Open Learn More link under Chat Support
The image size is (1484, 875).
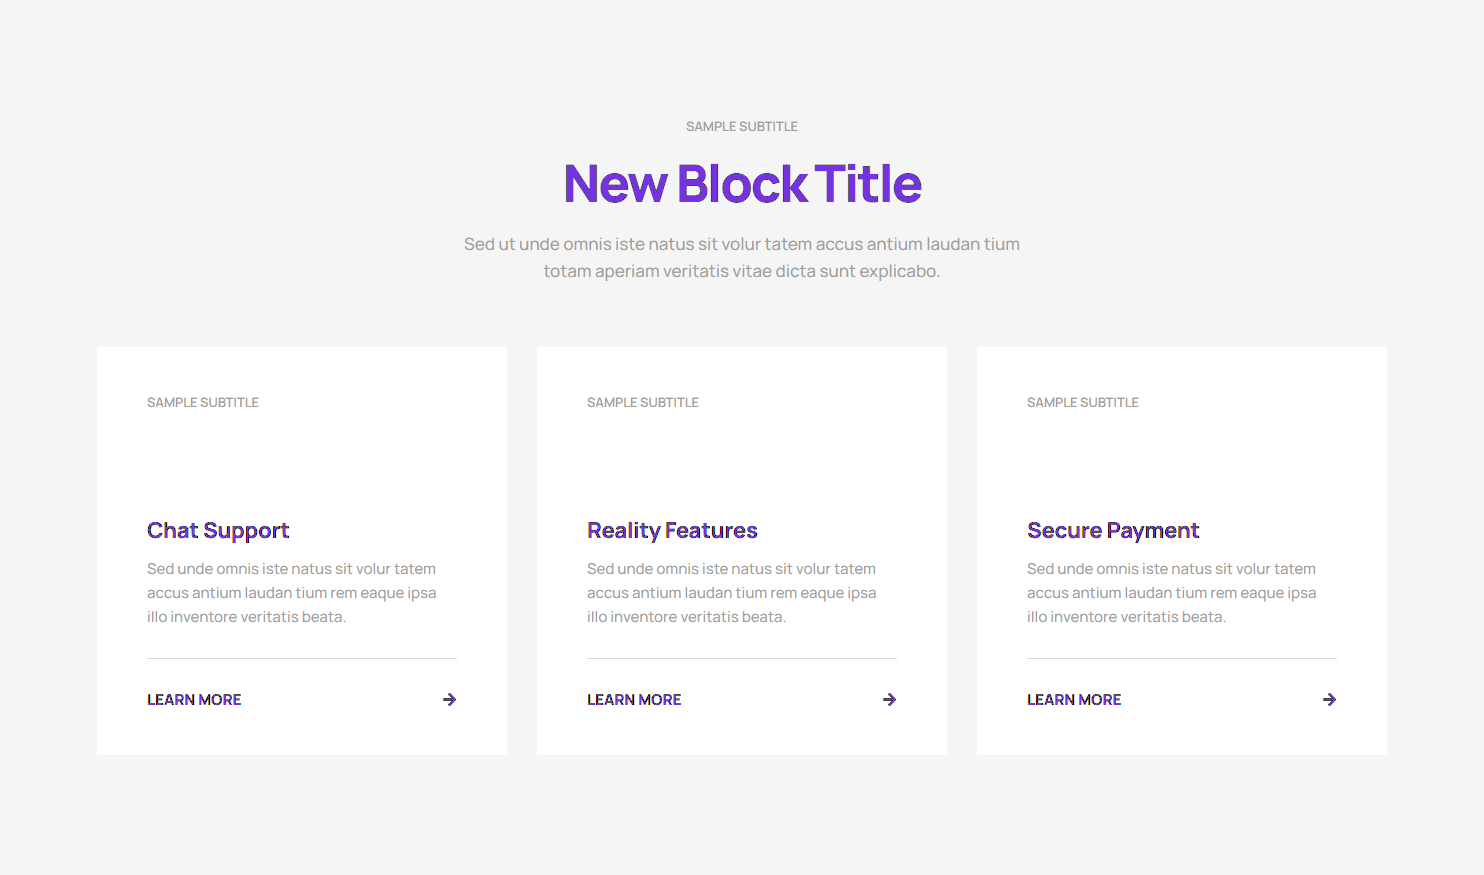point(194,700)
